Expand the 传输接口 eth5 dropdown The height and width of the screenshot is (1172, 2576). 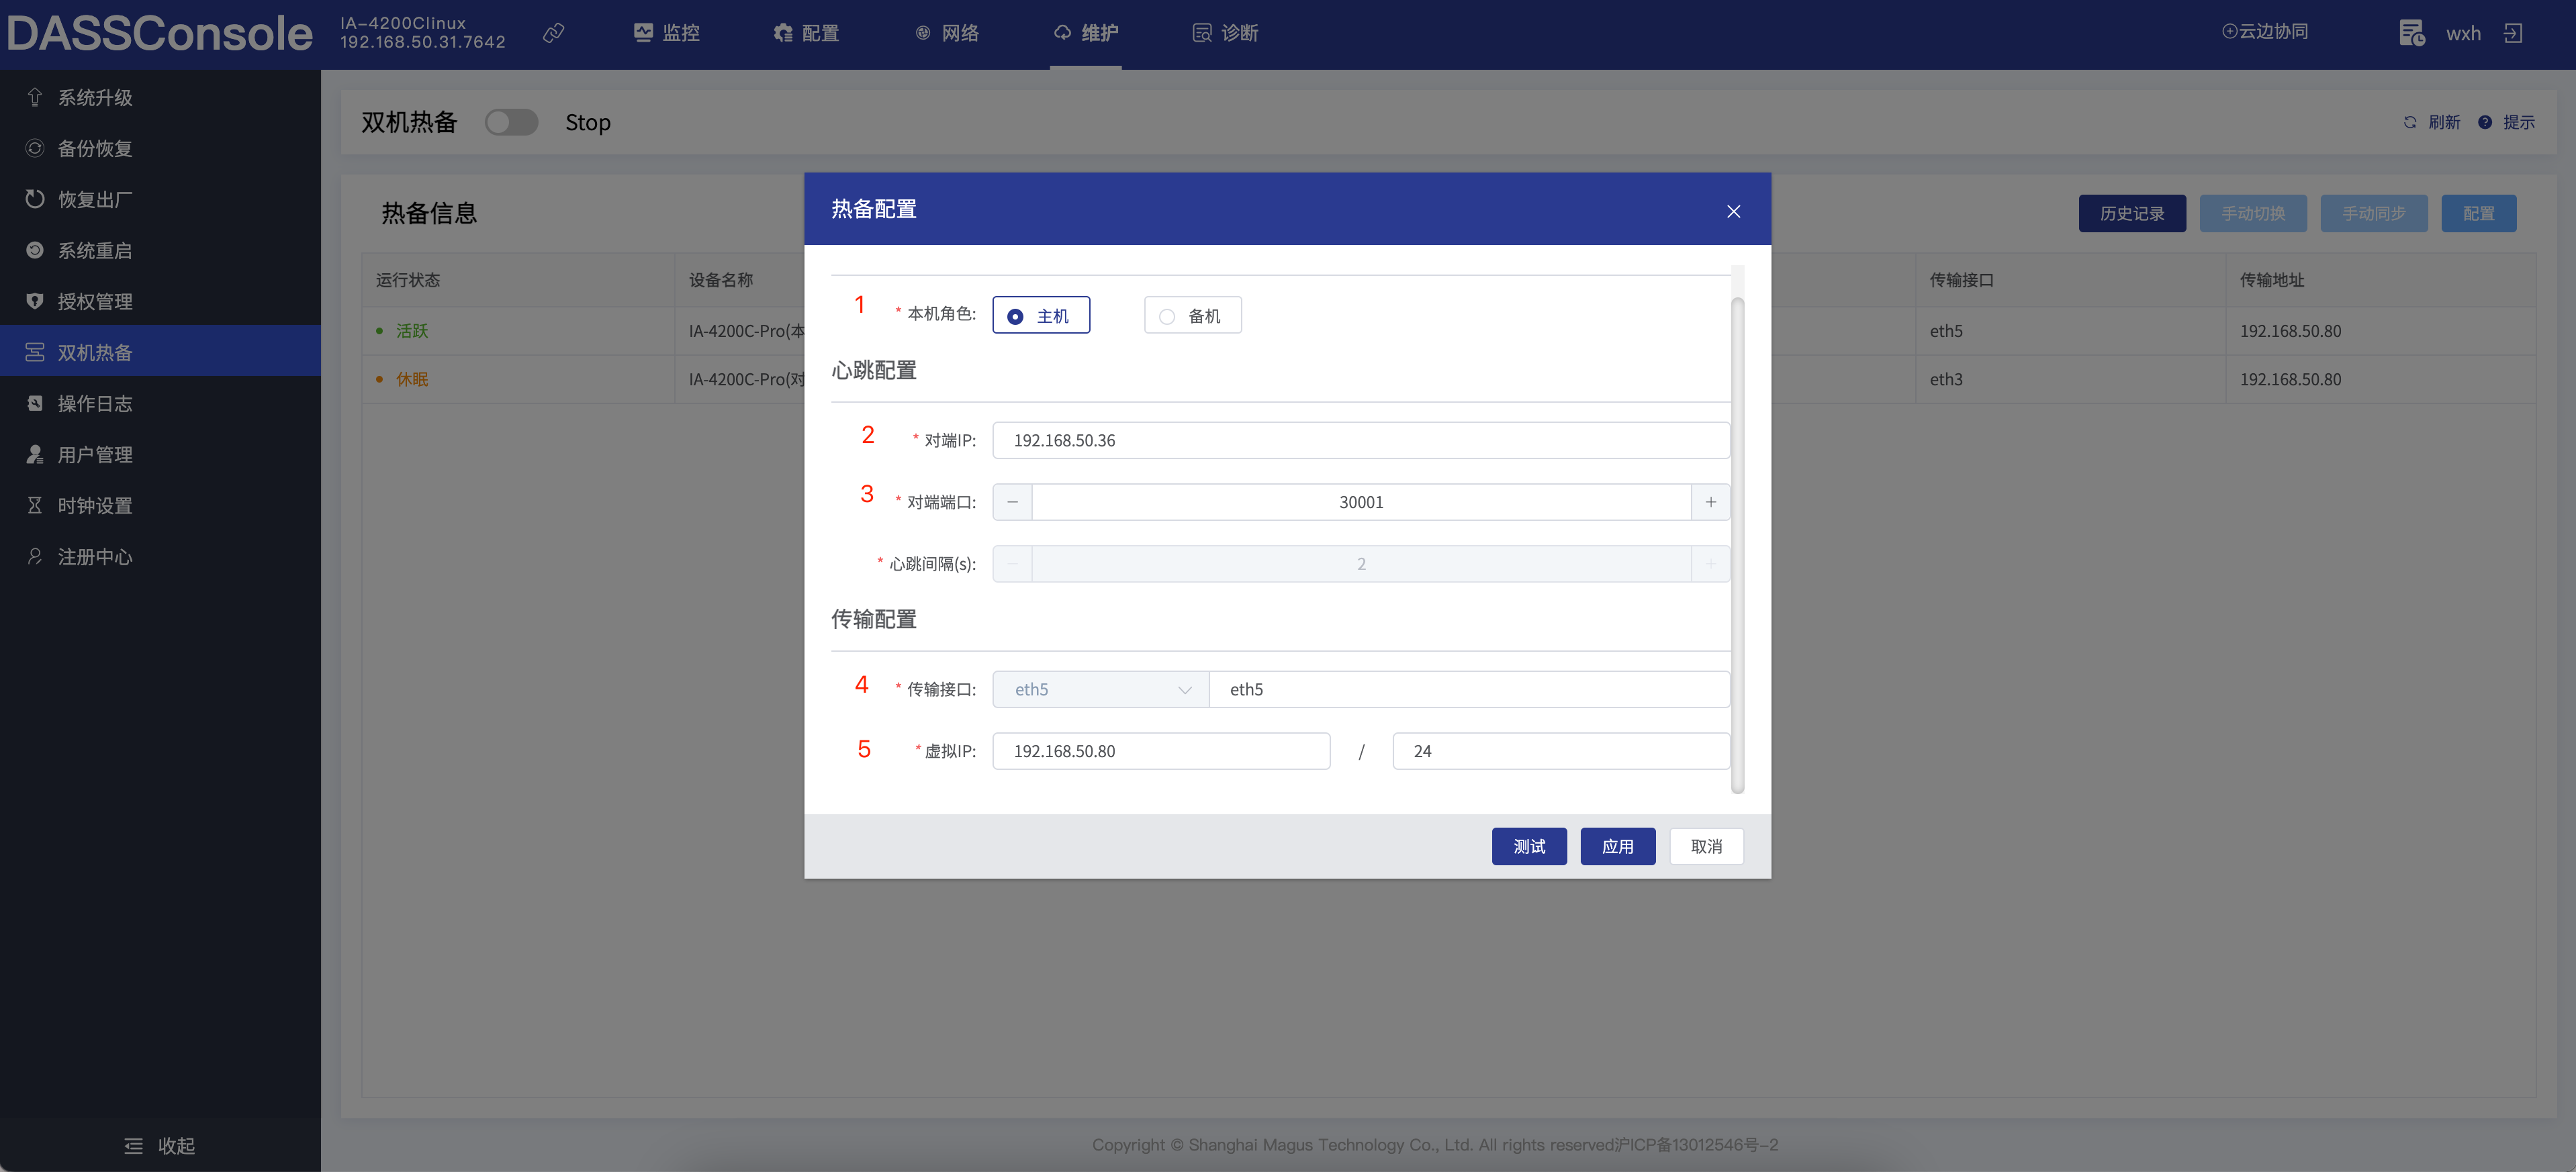coord(1101,689)
